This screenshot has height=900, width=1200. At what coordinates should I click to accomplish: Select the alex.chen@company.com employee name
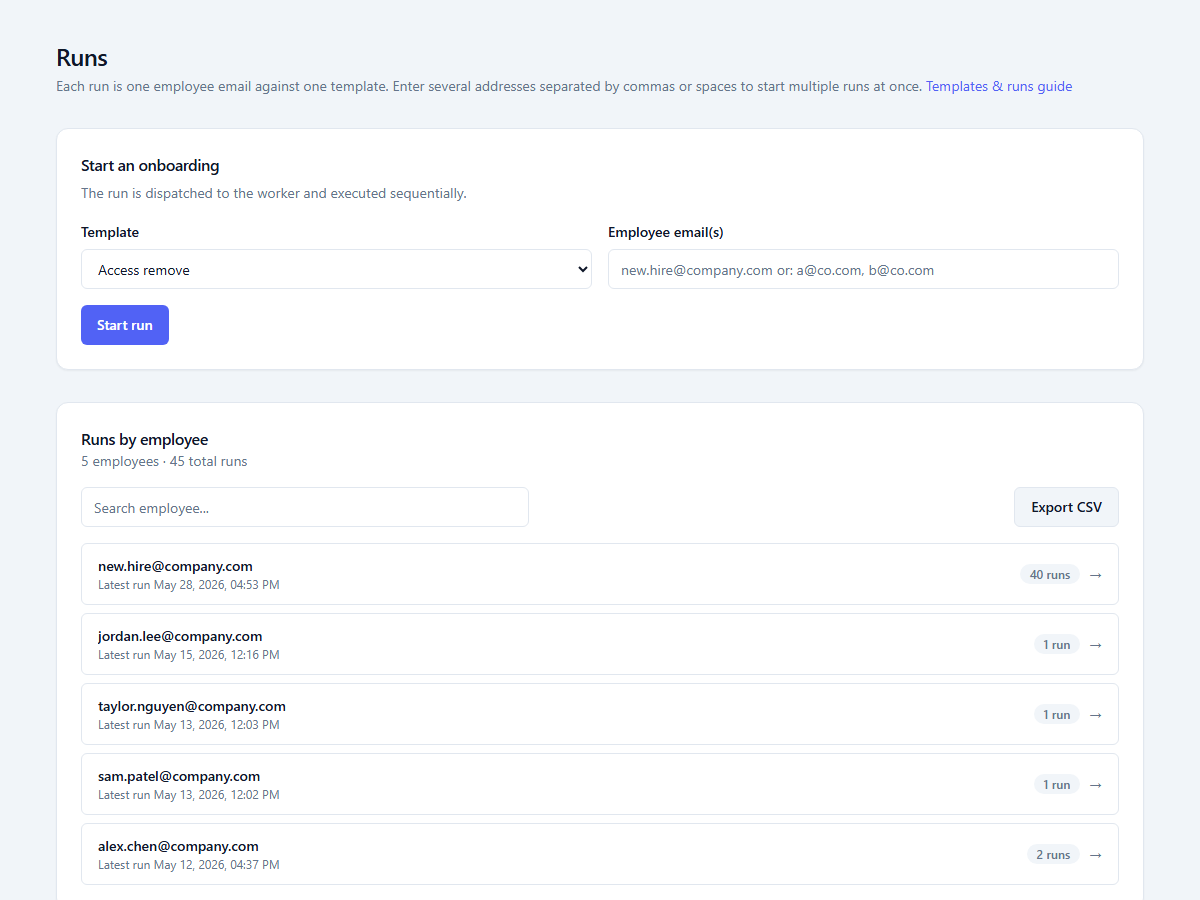(x=178, y=846)
